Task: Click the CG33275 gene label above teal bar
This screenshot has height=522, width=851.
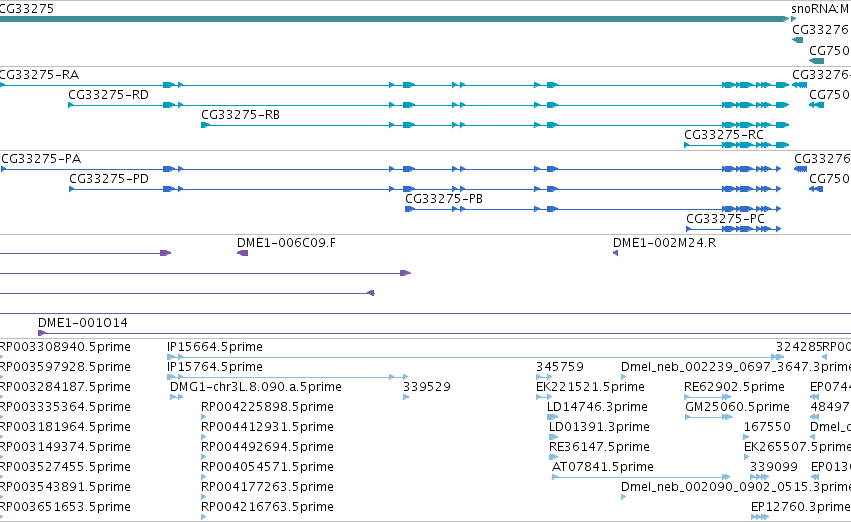Action: [27, 9]
